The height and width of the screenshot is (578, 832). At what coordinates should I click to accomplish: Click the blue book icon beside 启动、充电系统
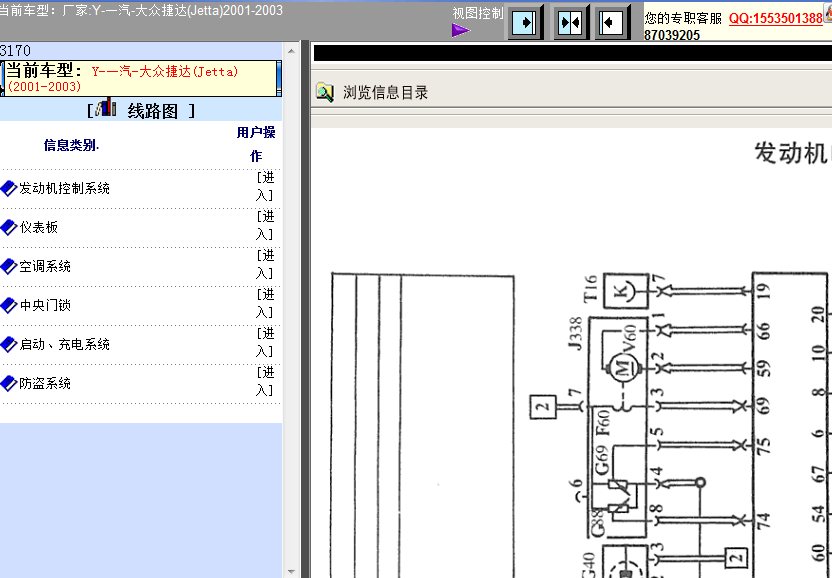(9, 345)
